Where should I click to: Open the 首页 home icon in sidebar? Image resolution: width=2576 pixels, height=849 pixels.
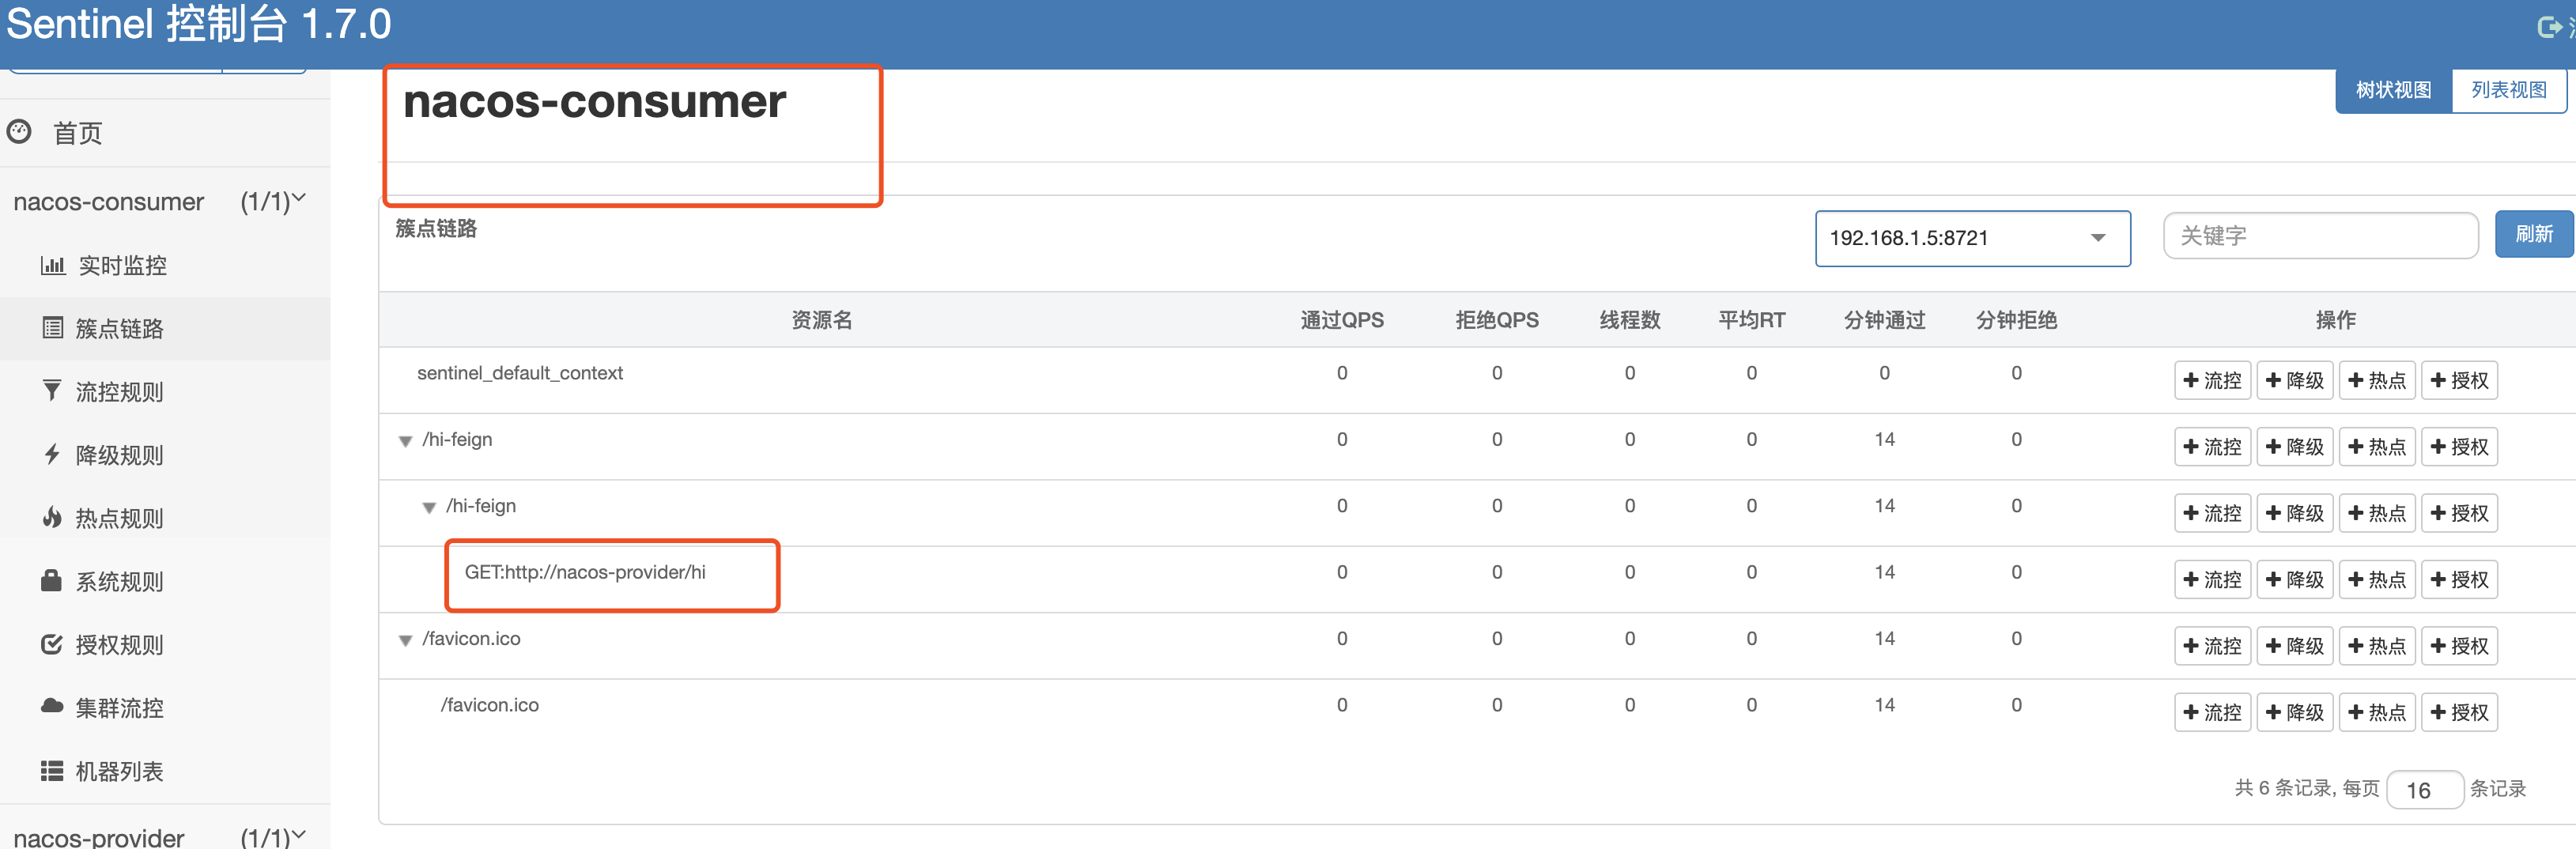pos(19,132)
